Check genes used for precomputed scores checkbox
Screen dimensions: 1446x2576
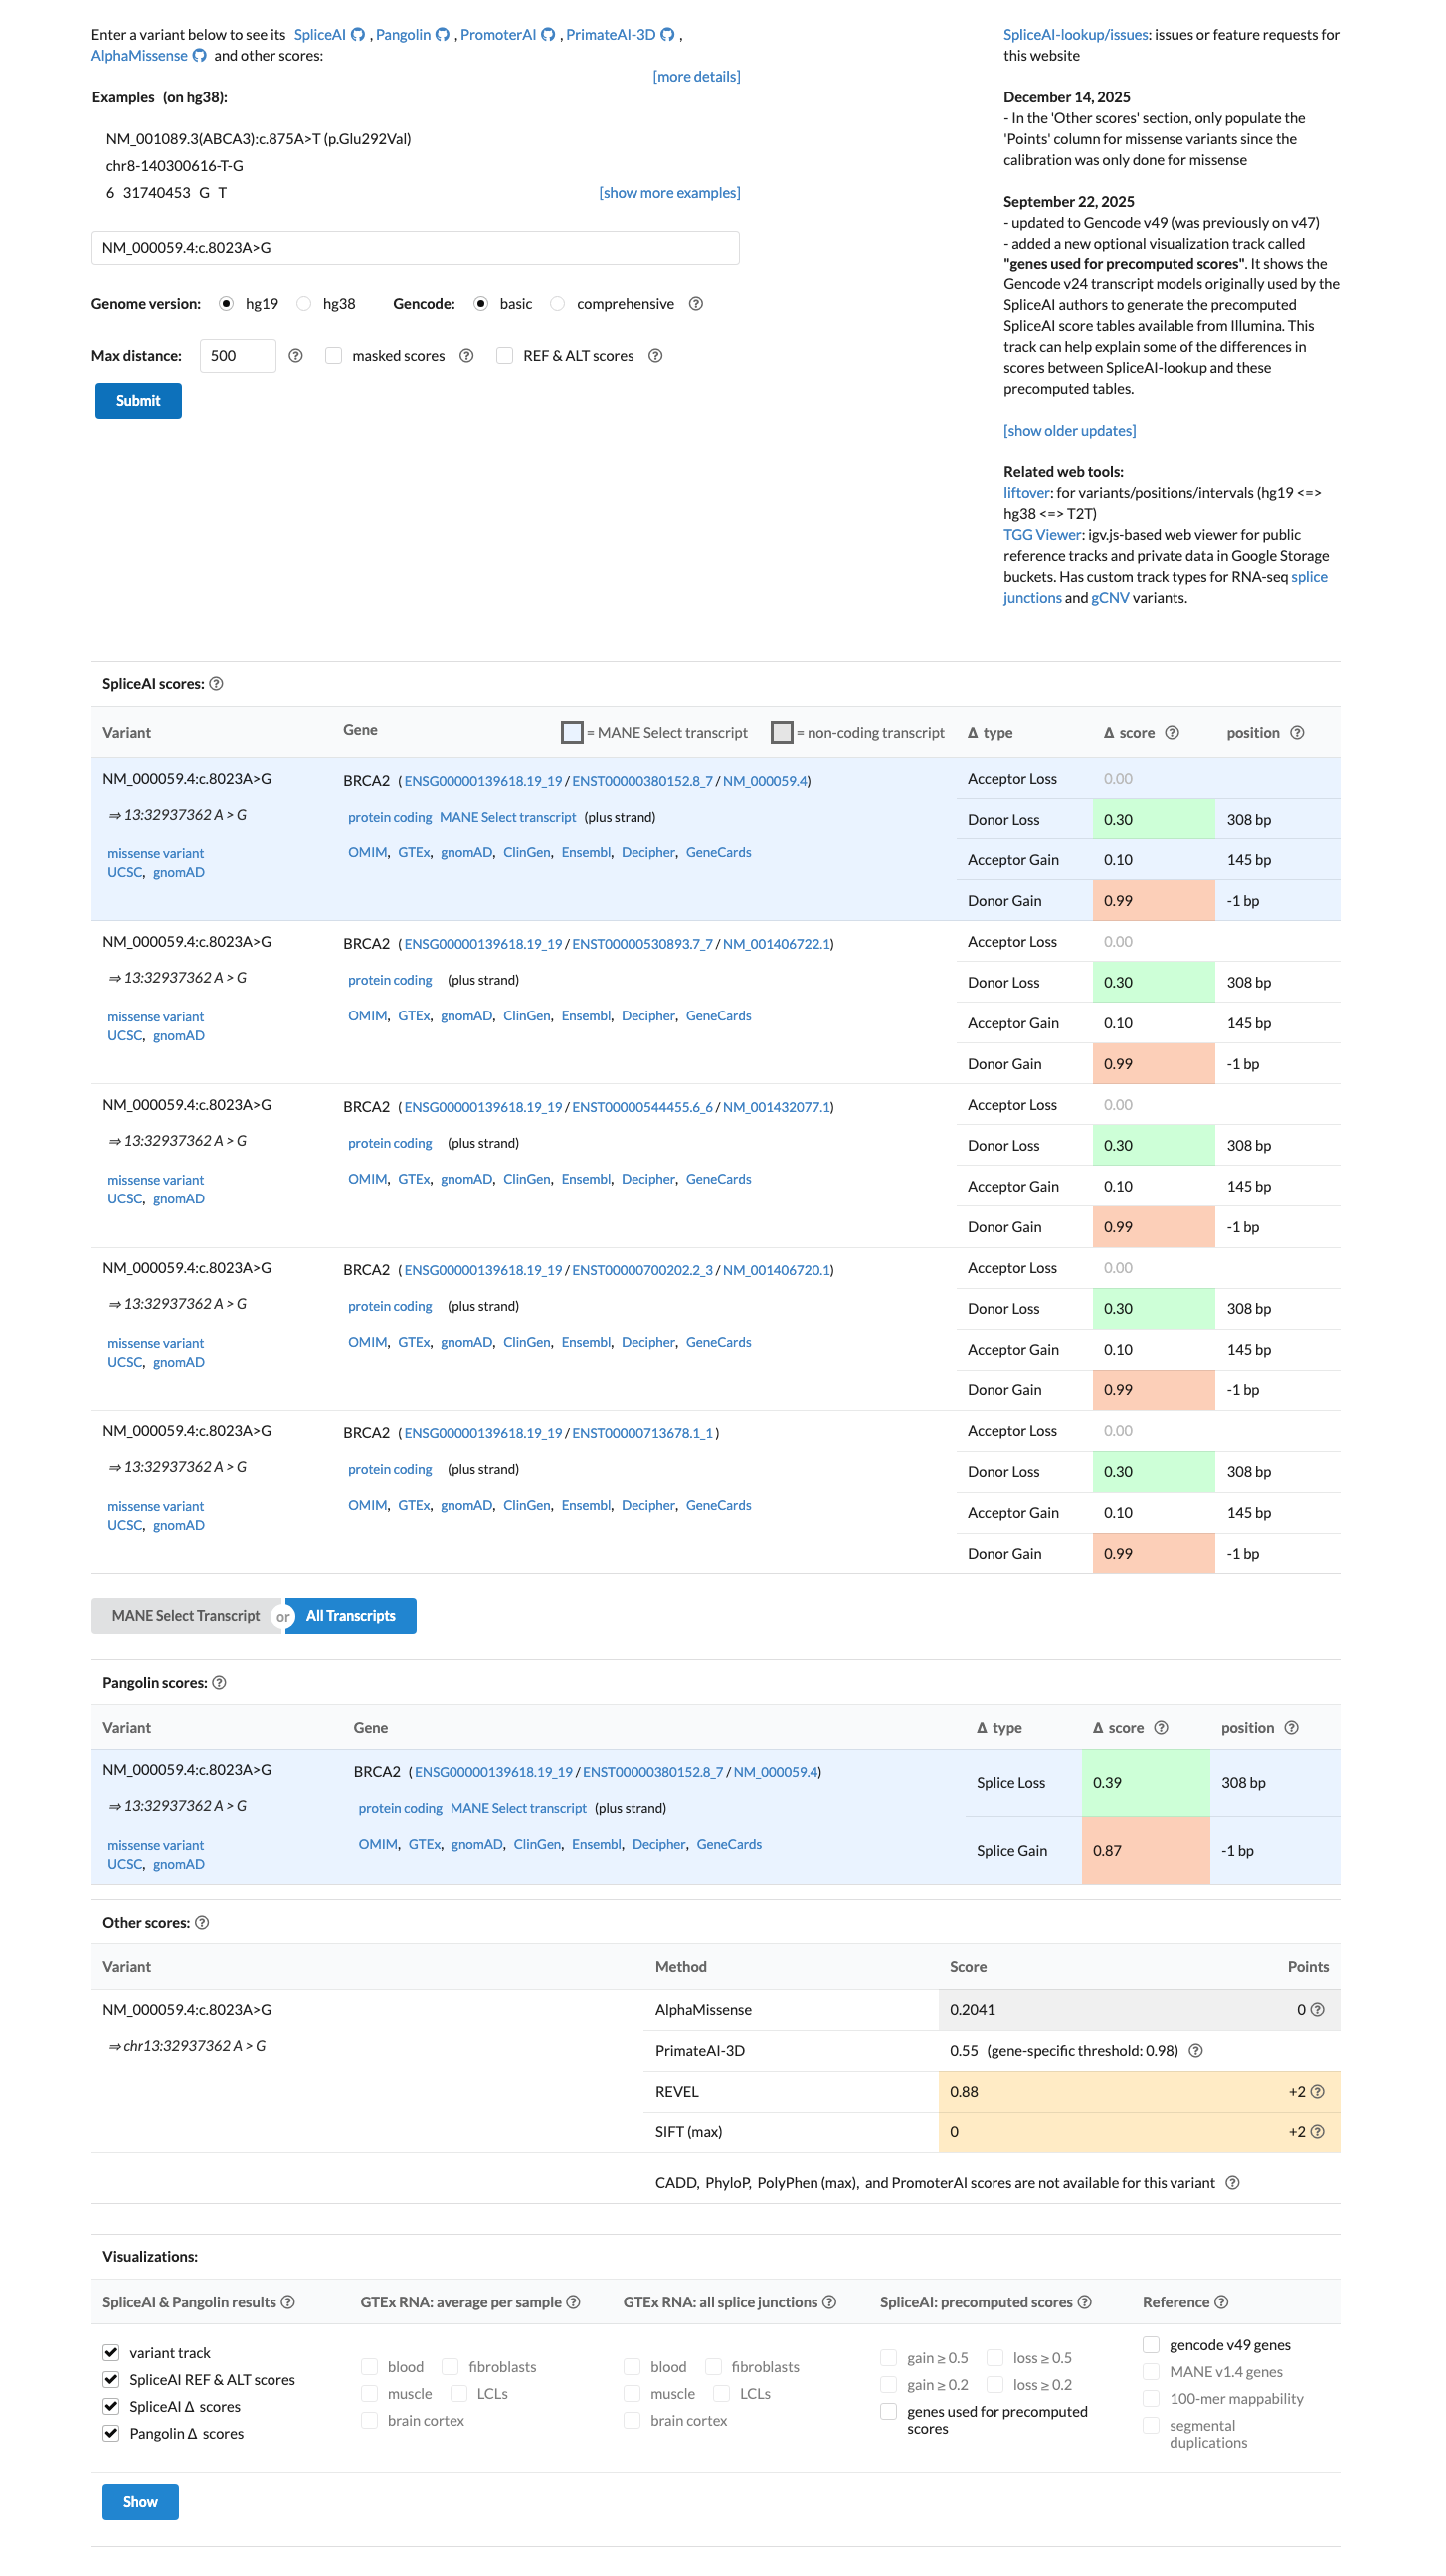click(889, 2413)
